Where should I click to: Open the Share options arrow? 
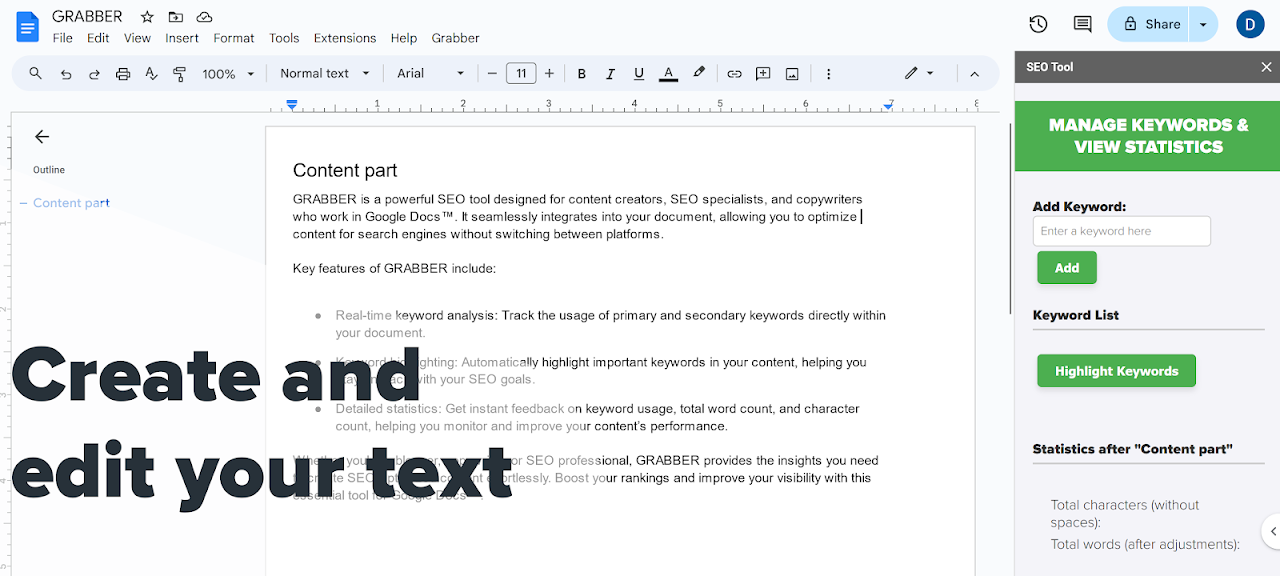coord(1203,24)
